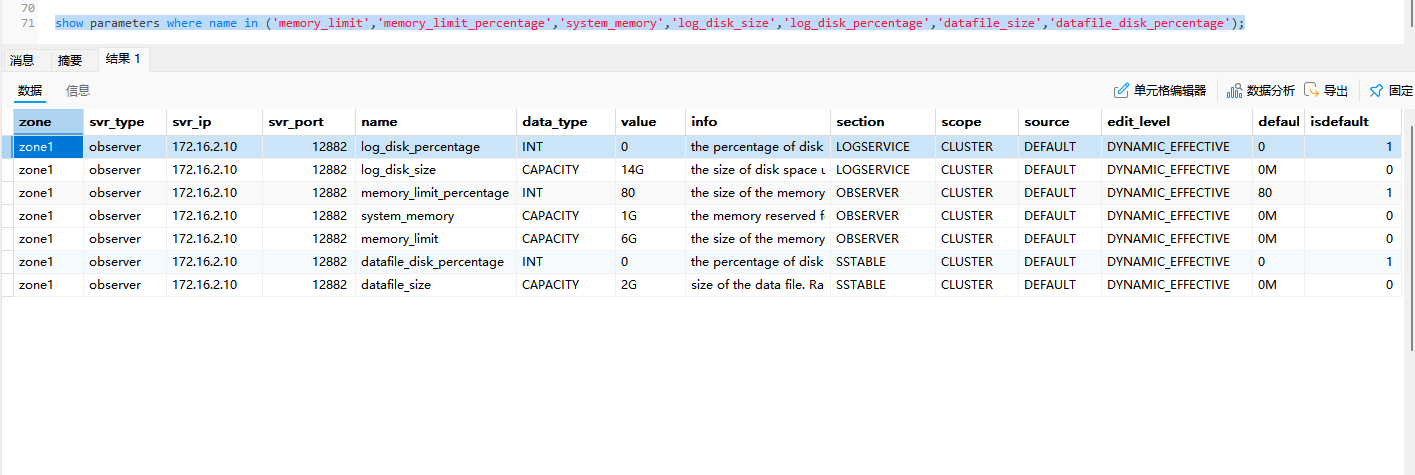Click the edit_level column header
The image size is (1415, 475).
[1138, 122]
